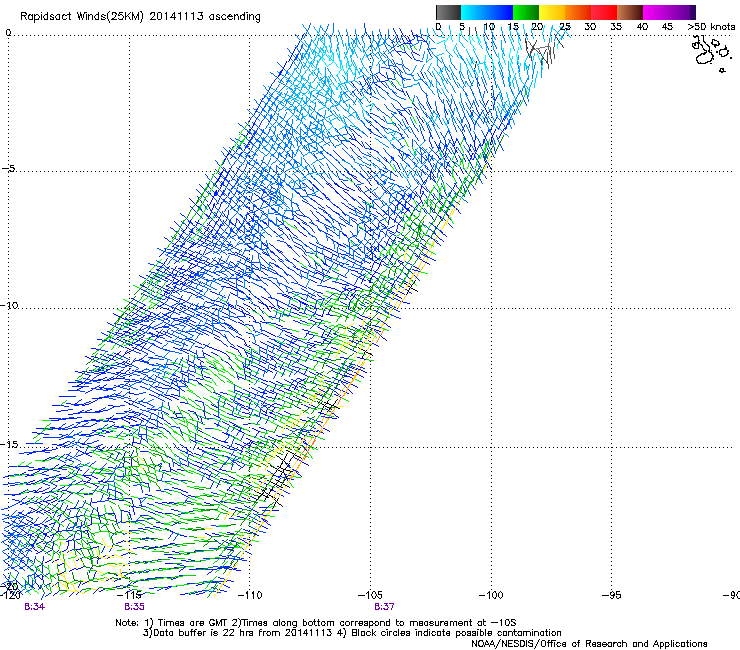Click the yellow 20-25 knots legend swatch
The image size is (740, 650).
click(x=552, y=12)
